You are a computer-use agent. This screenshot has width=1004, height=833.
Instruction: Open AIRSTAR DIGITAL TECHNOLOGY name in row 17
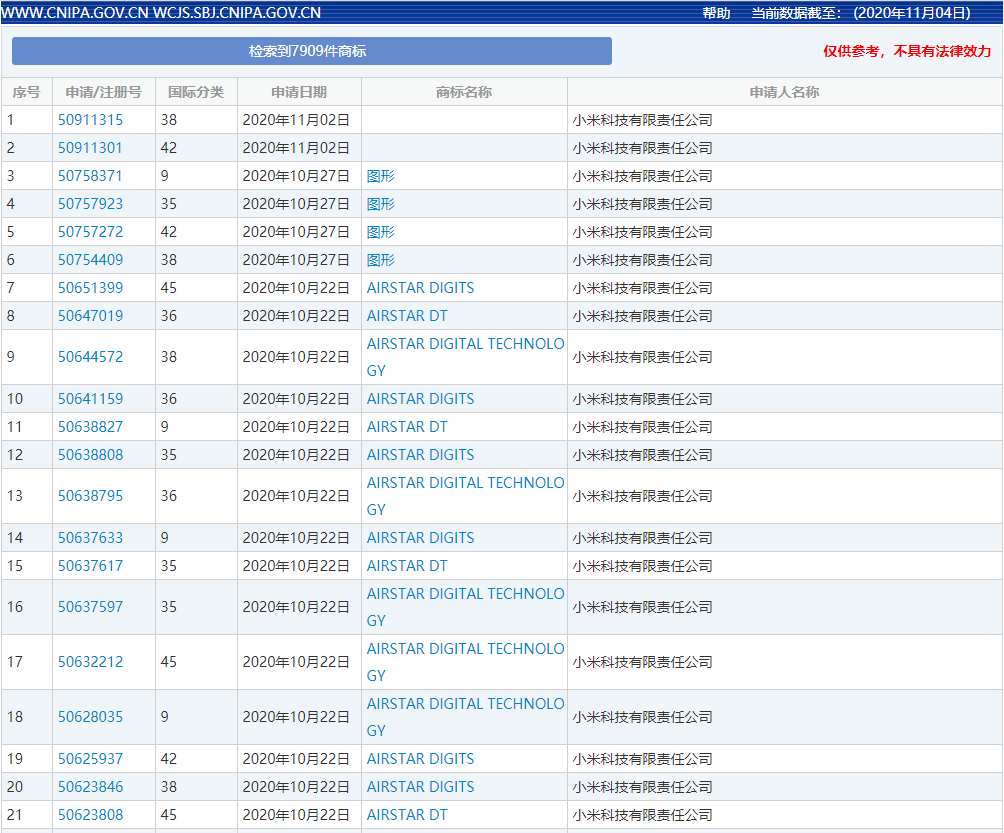coord(465,662)
